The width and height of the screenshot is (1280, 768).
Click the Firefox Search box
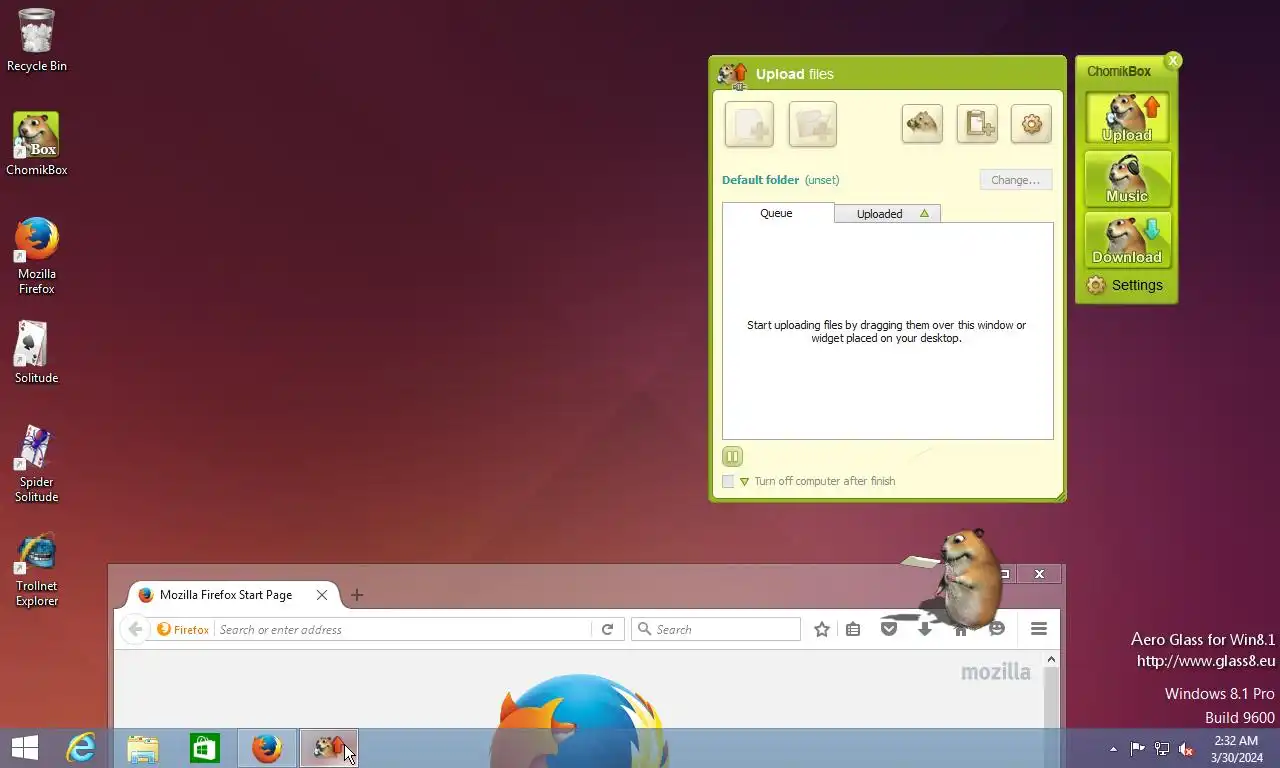(x=716, y=629)
